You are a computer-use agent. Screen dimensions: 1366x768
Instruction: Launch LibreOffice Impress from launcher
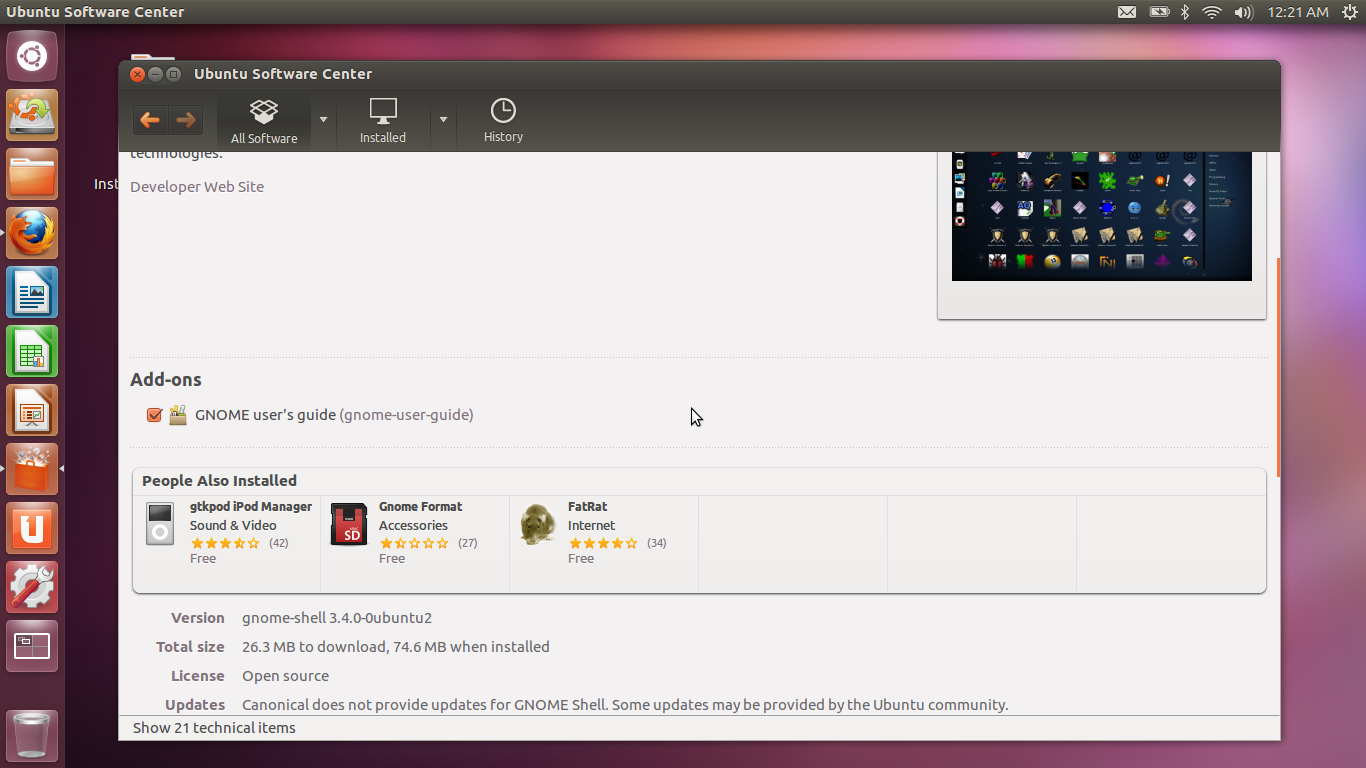pyautogui.click(x=32, y=410)
